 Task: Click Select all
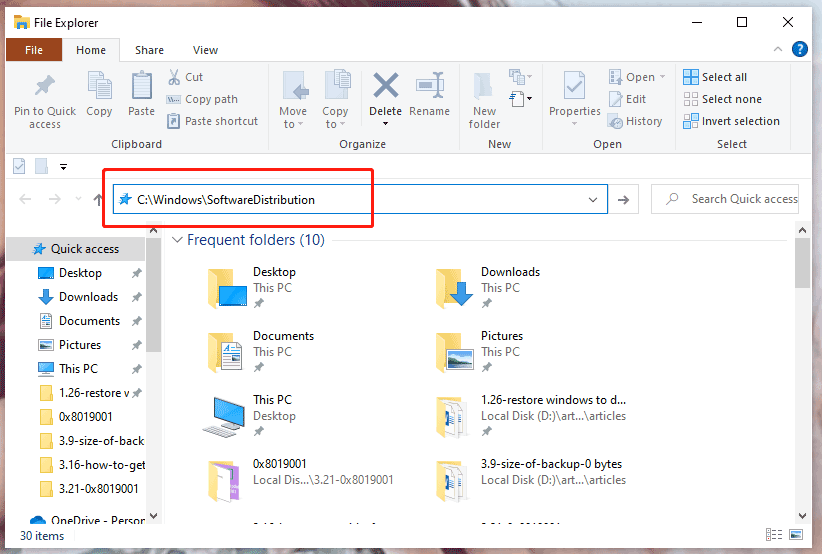pos(715,77)
